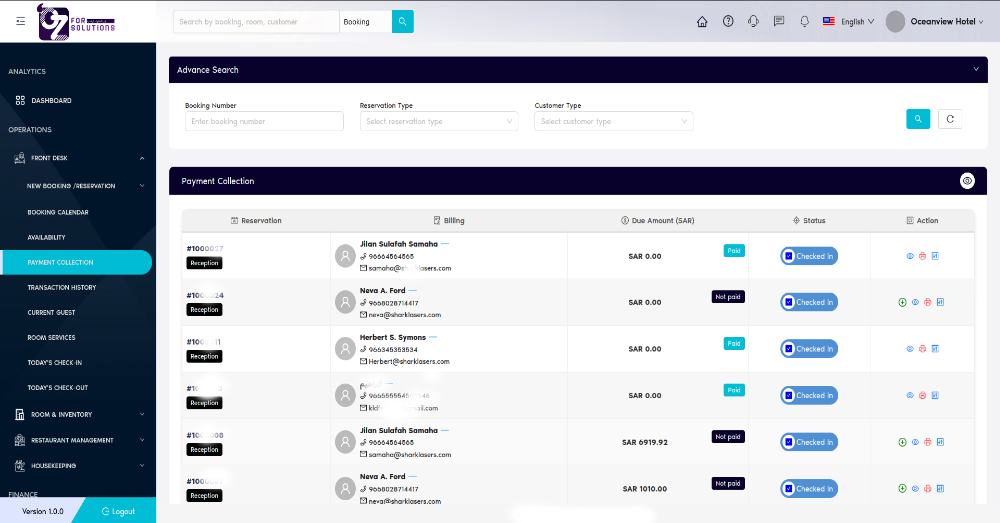Open the Booking search category dropdown
Screen dimensions: 1000x523
click(x=365, y=22)
